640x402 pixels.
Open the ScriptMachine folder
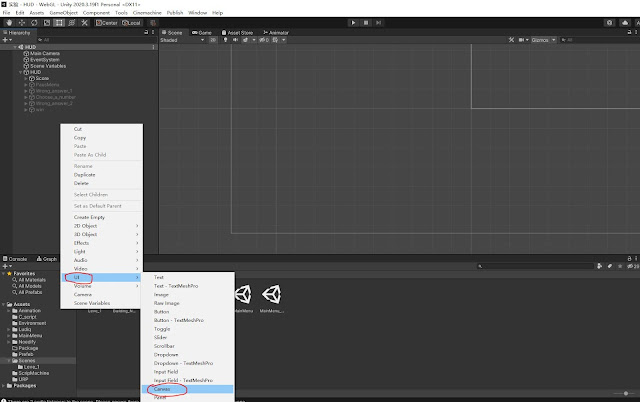pos(31,373)
